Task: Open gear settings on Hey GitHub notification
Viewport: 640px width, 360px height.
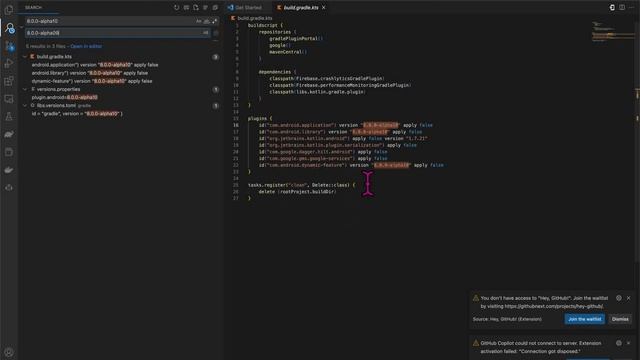Action: [619, 298]
